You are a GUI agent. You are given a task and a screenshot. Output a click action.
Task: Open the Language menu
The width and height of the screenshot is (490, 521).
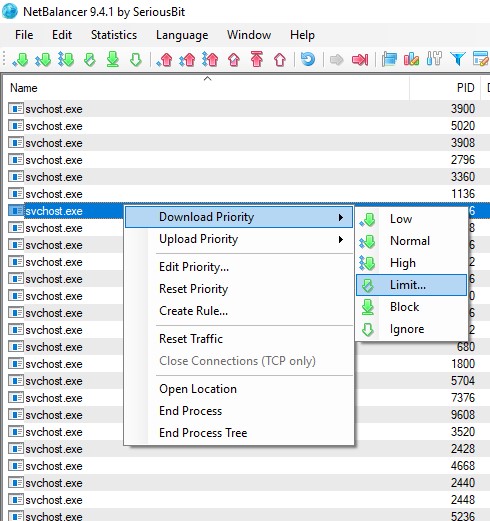(x=182, y=35)
